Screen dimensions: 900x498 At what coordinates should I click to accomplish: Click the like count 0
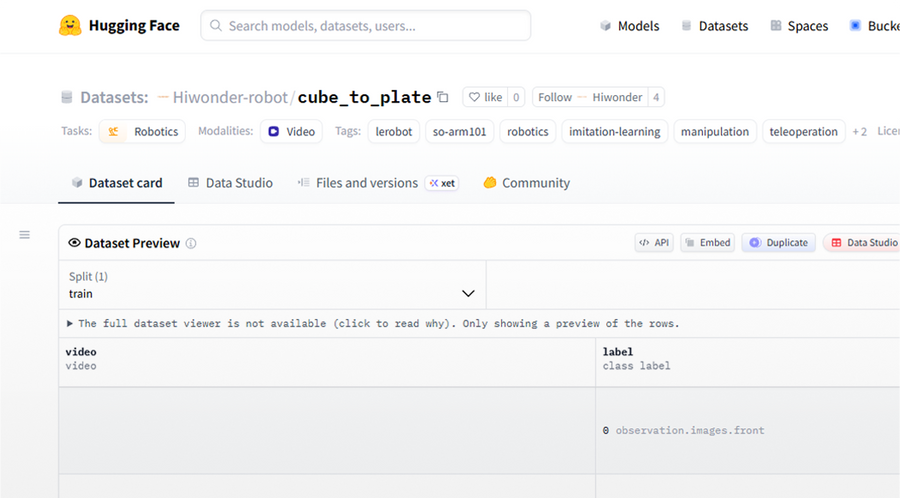[516, 97]
